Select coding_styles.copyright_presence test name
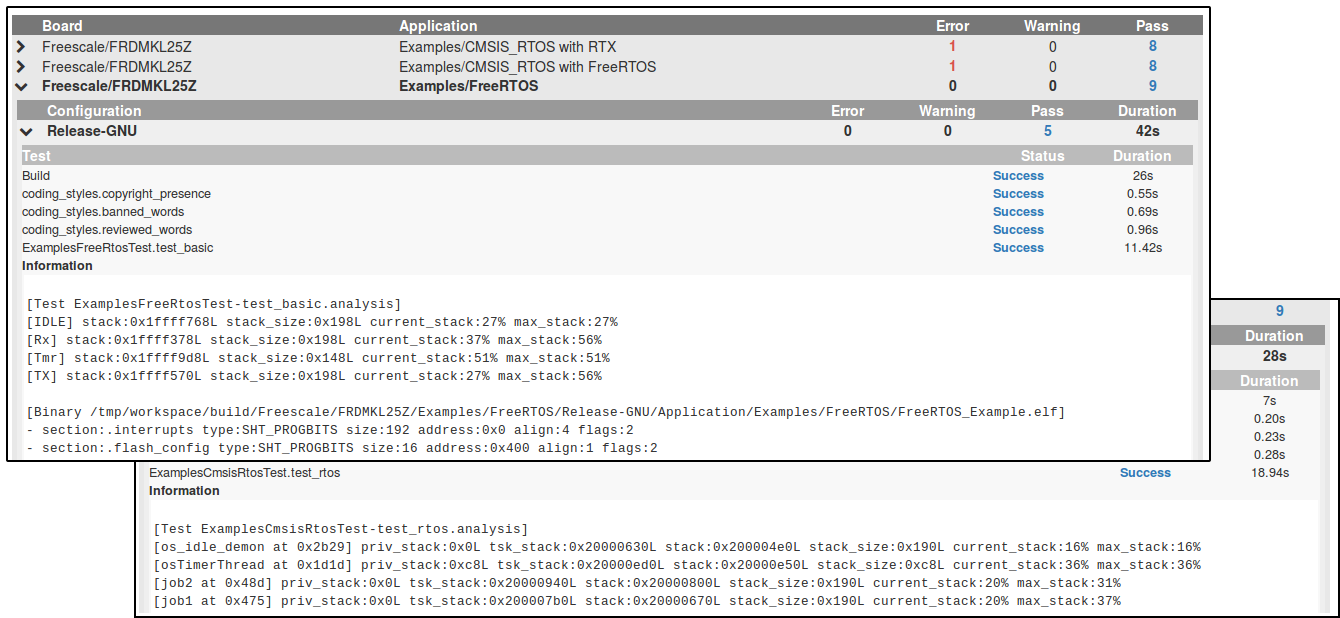The image size is (1340, 618). tap(116, 194)
